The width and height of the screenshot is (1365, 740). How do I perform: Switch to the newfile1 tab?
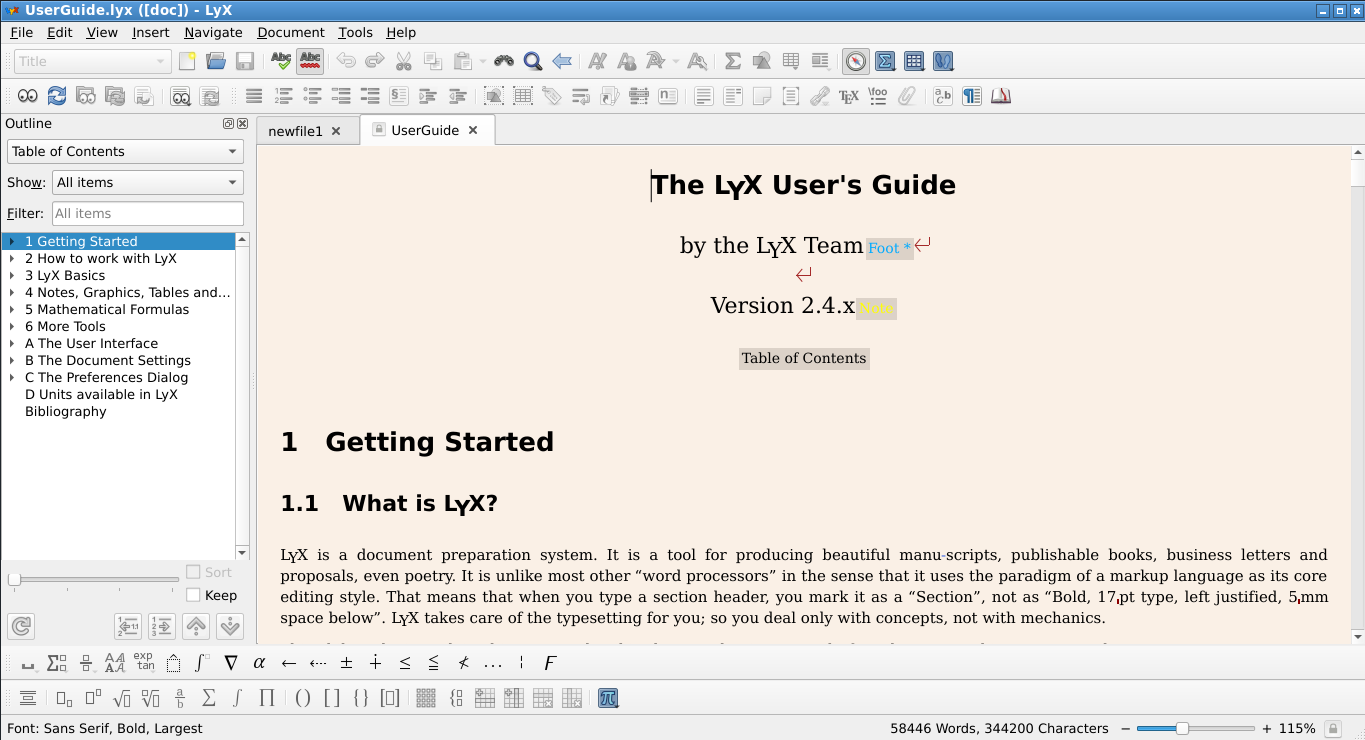coord(296,131)
